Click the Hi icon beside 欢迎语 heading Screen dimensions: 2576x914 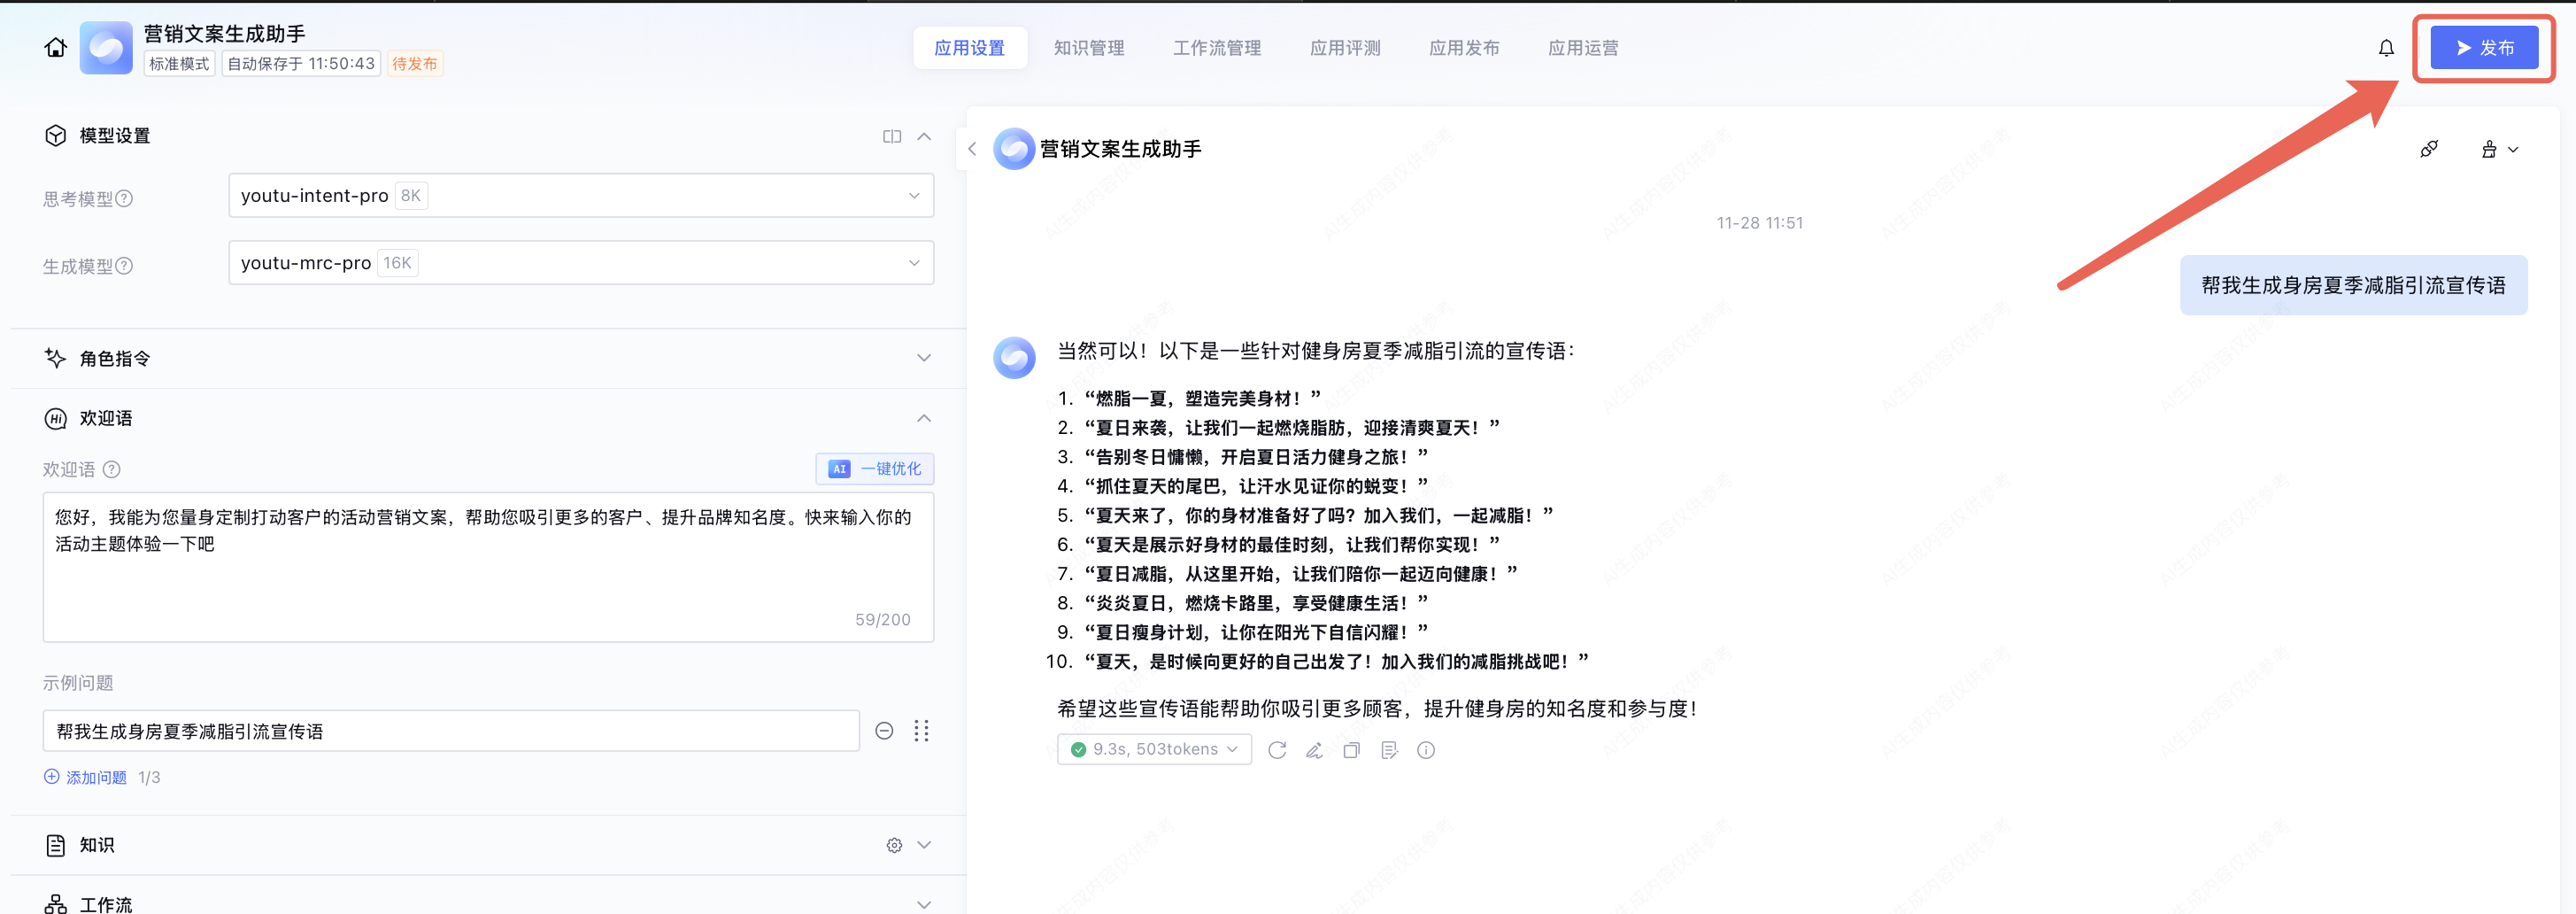[56, 418]
